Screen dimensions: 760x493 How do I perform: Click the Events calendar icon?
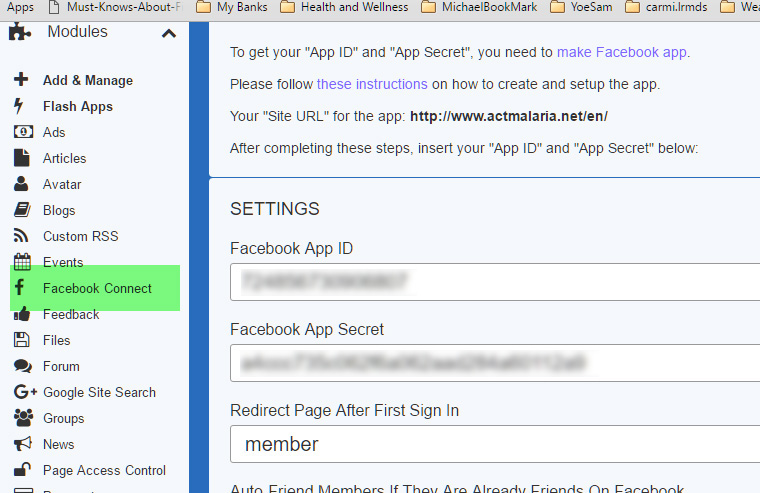[22, 262]
